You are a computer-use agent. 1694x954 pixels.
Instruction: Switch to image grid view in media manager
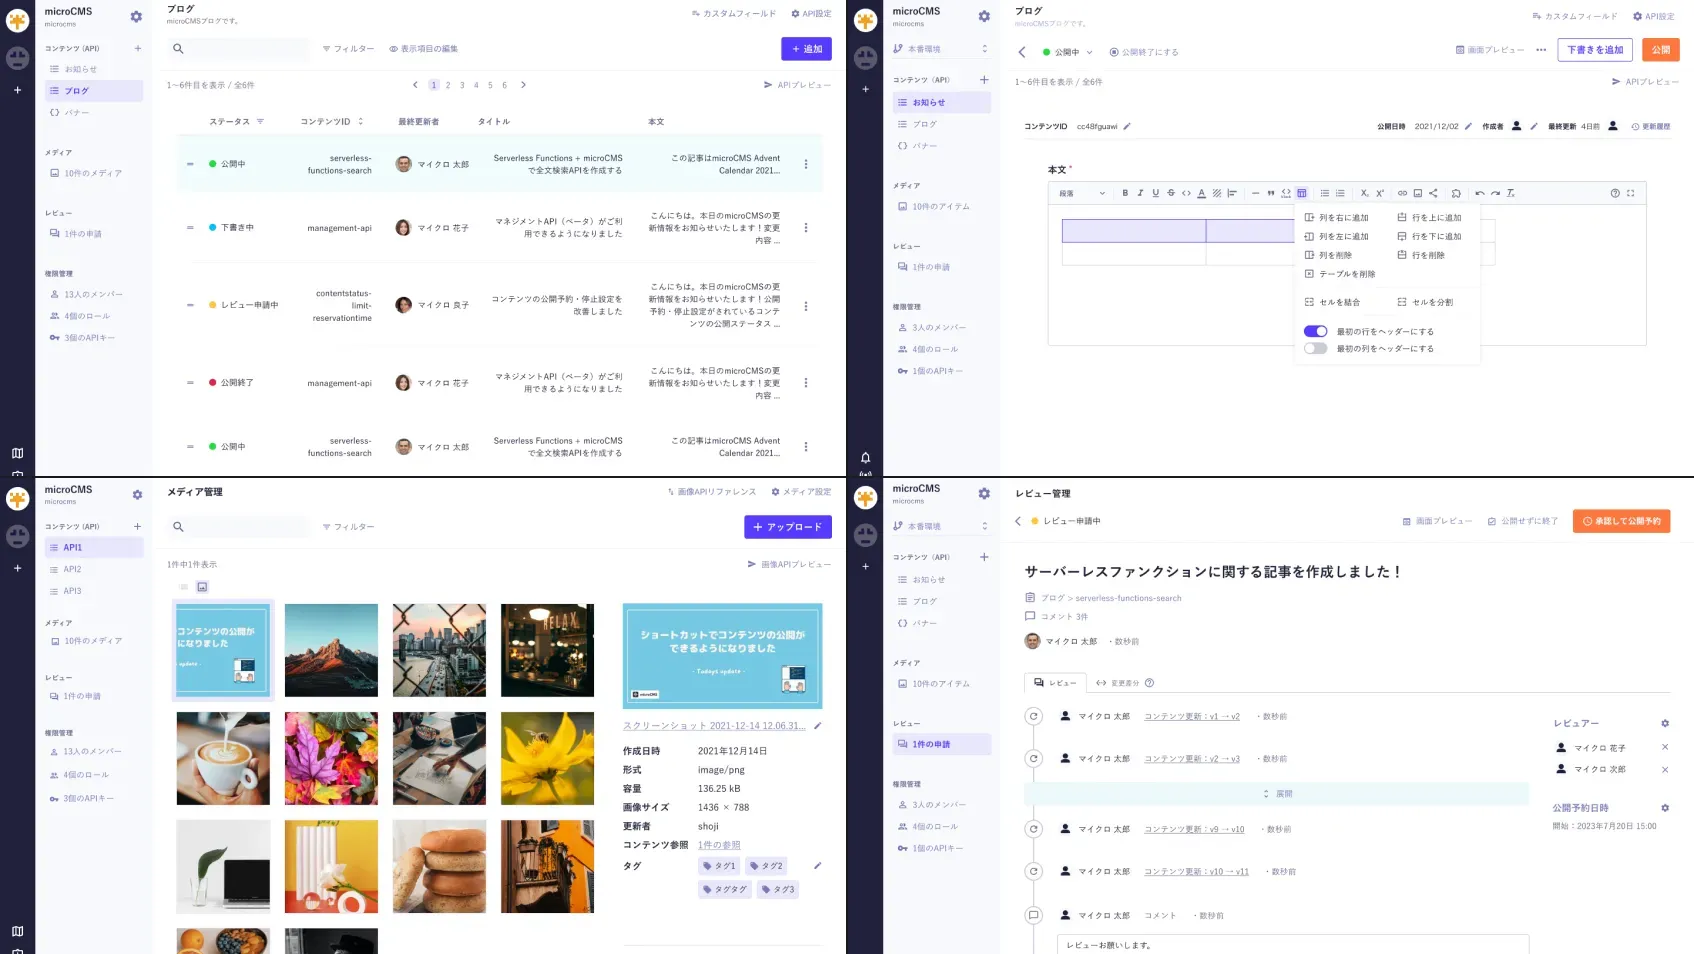tap(202, 587)
